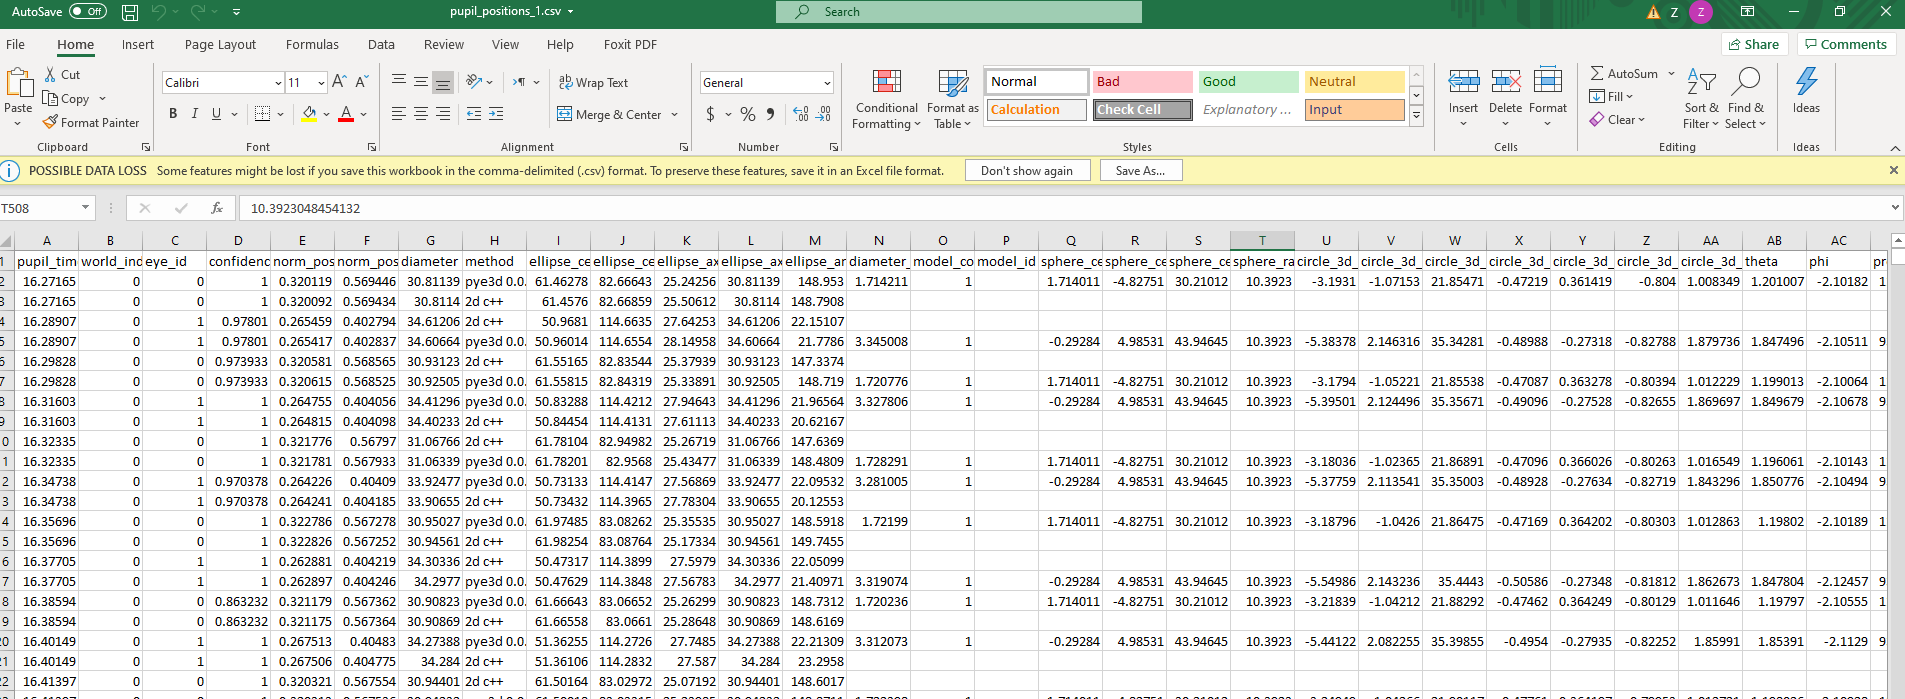Click Decrease Indent icon
This screenshot has width=1905, height=699.
point(474,114)
